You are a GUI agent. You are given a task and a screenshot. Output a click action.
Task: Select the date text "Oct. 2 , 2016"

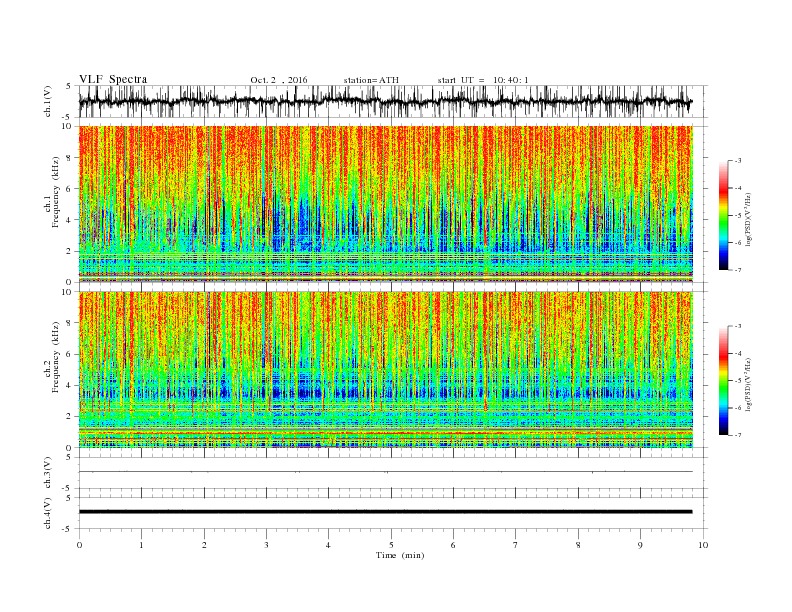click(278, 80)
